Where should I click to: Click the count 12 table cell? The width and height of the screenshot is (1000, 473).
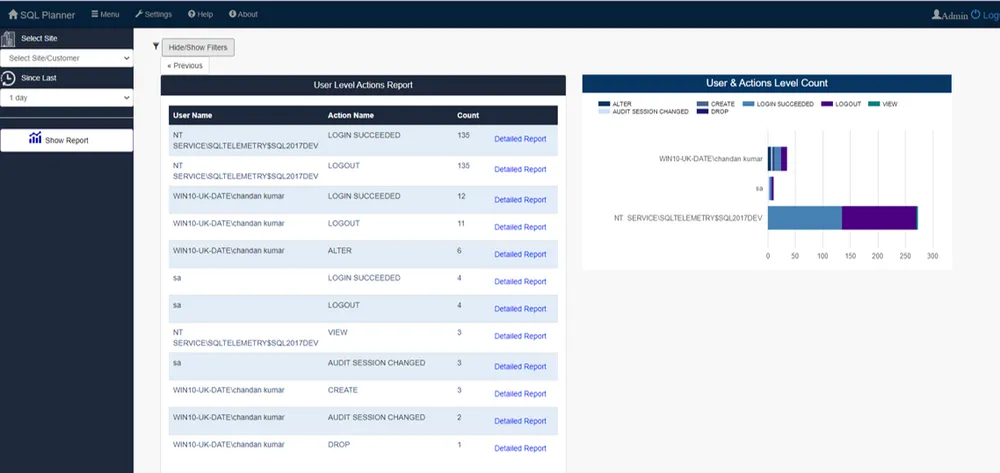coord(462,196)
